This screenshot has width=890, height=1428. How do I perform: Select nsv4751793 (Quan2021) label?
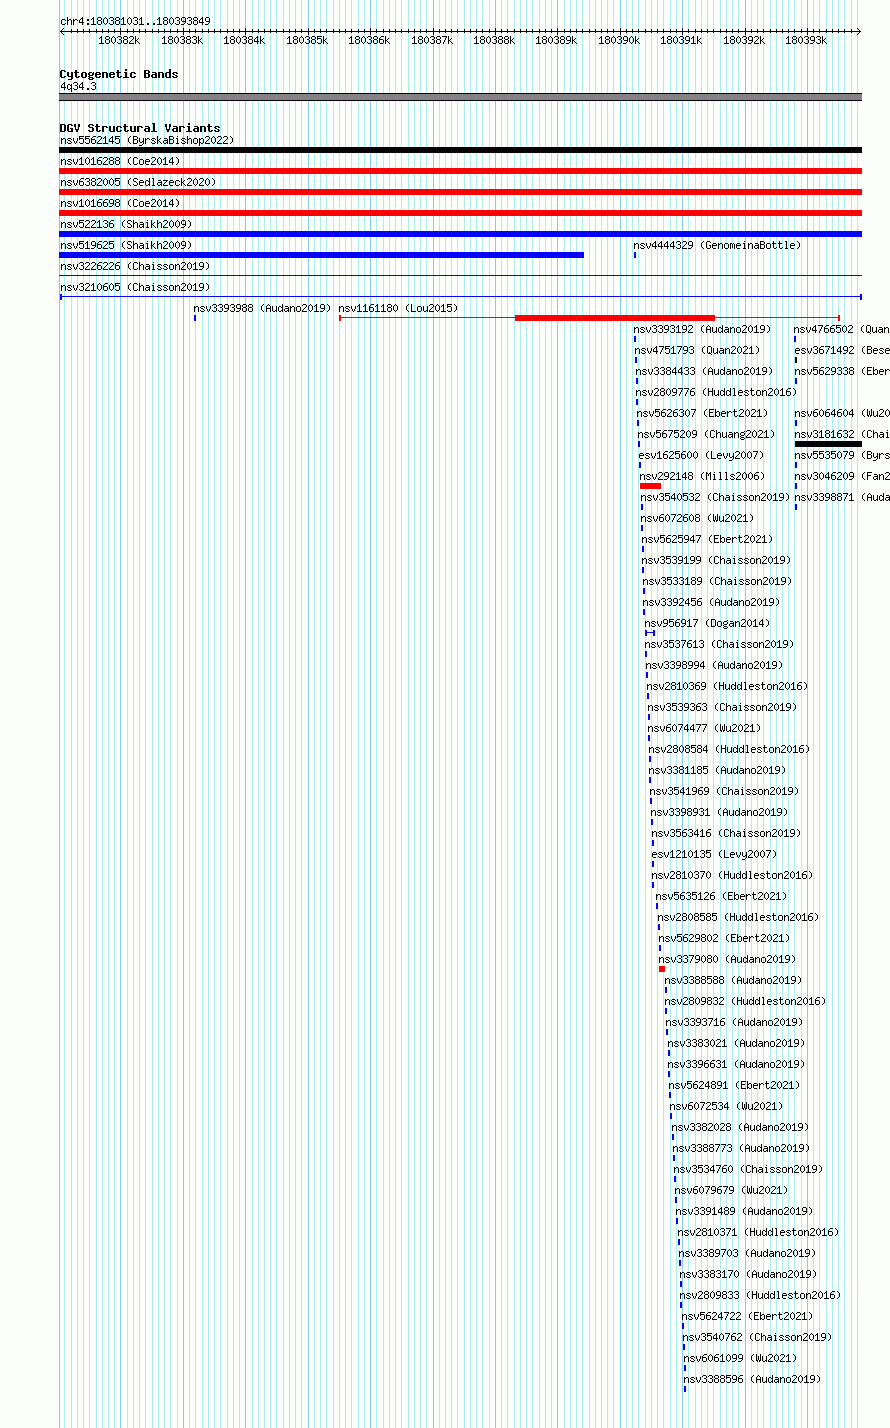tap(697, 351)
